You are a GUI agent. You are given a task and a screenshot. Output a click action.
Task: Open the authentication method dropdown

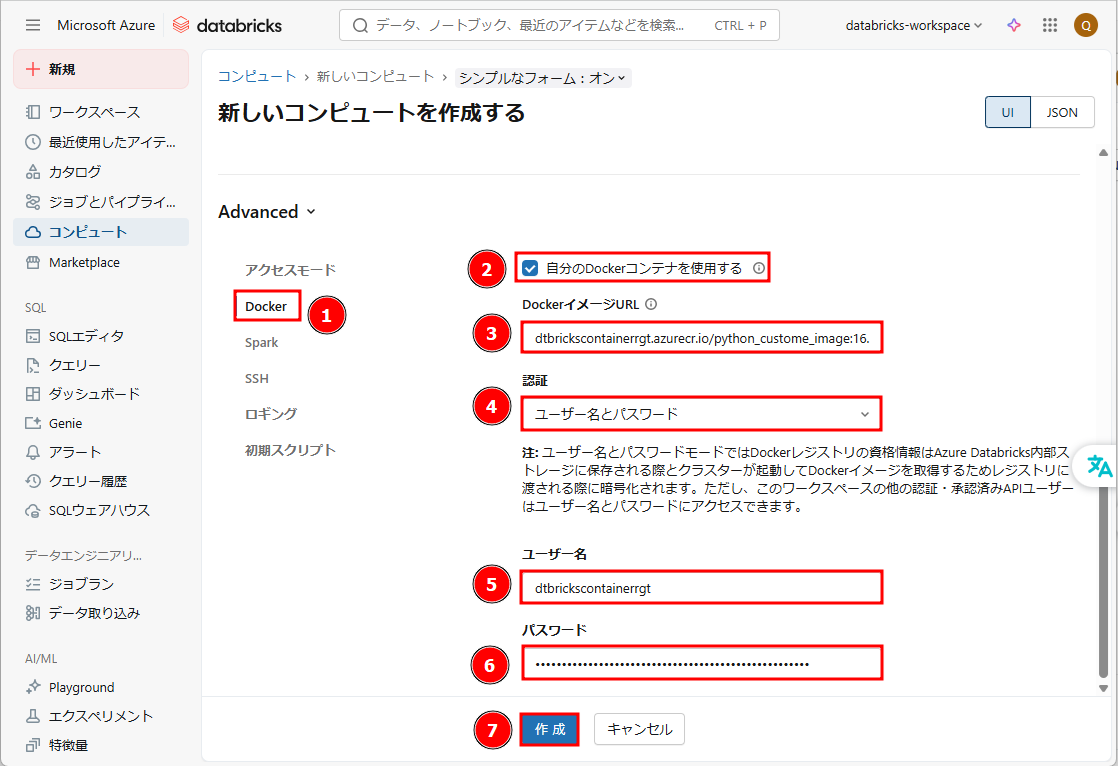tap(702, 414)
